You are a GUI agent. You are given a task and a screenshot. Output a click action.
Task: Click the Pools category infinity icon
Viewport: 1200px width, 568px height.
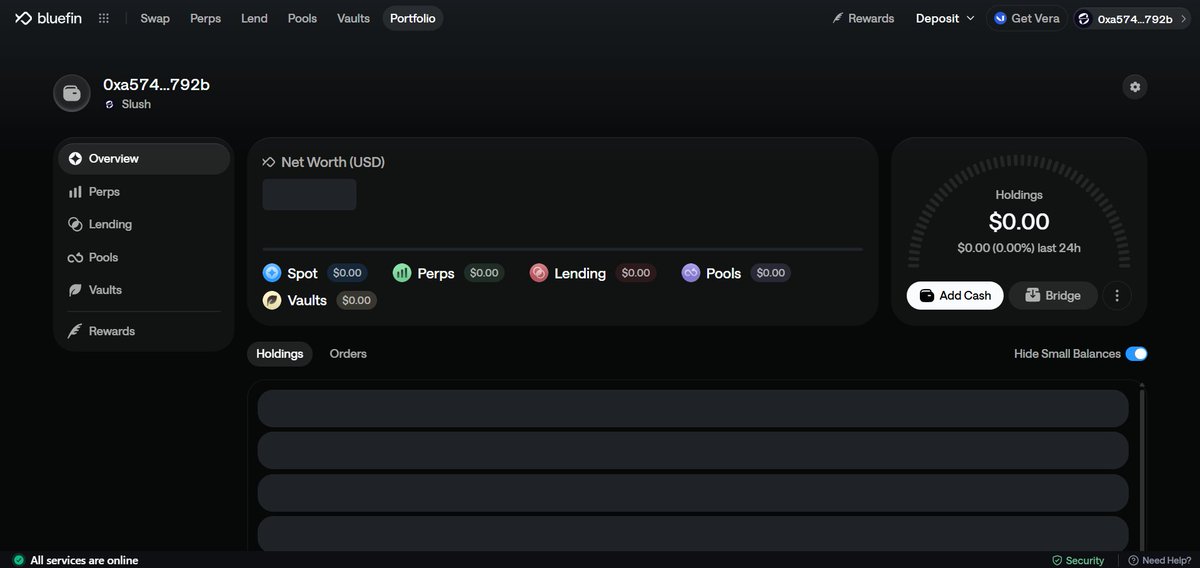[691, 273]
